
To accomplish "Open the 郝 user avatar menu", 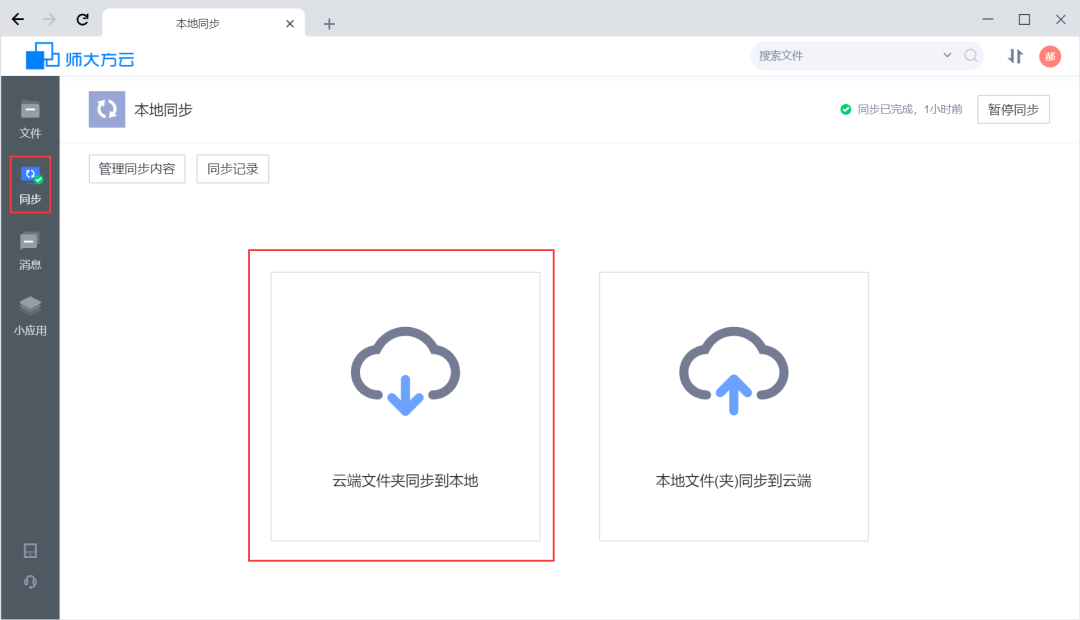I will [x=1050, y=56].
